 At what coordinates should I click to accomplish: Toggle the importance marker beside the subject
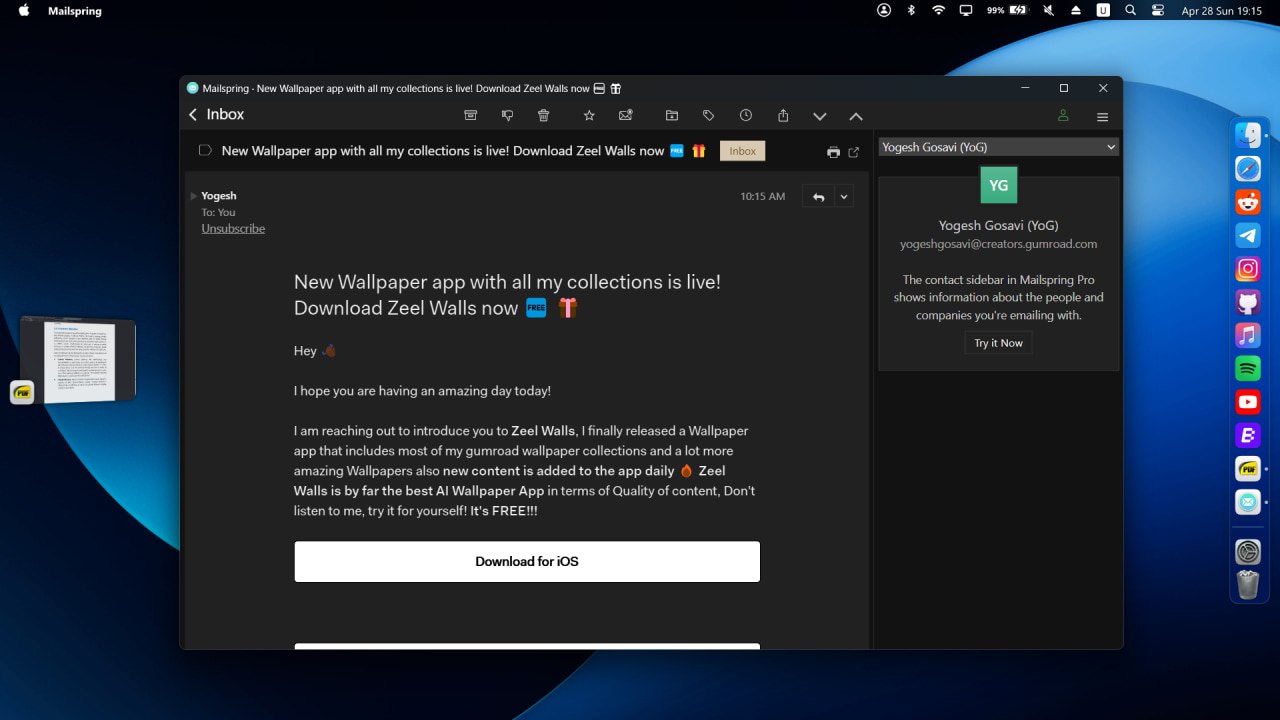[205, 151]
